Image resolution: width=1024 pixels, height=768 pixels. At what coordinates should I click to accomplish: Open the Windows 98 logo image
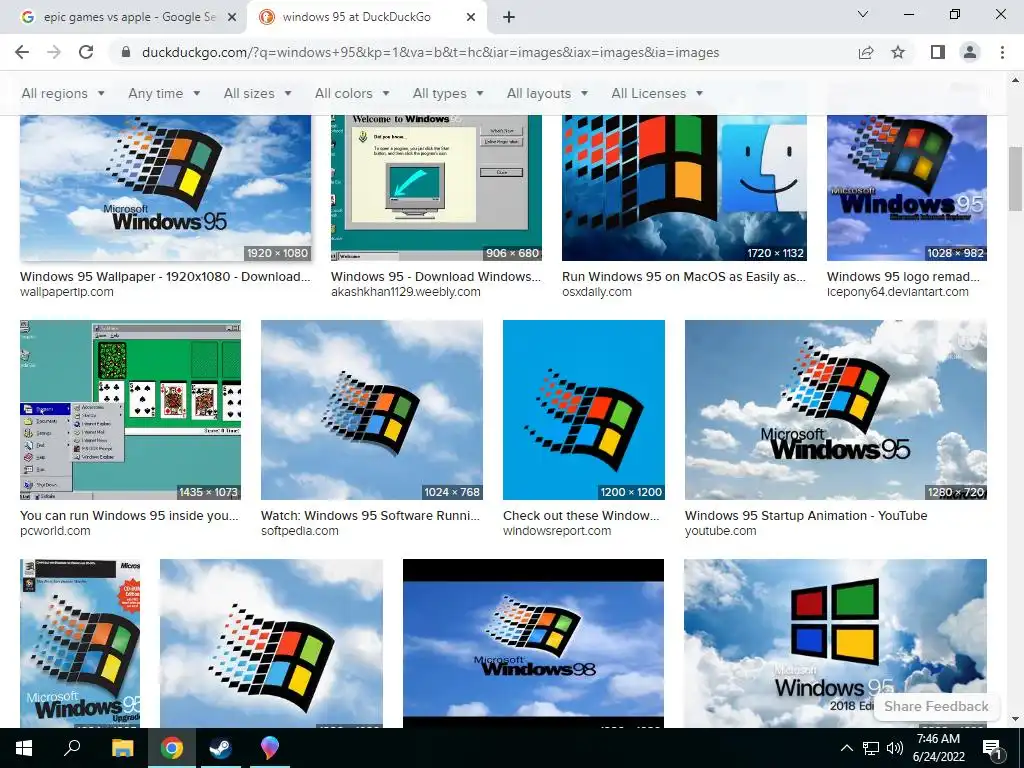point(533,643)
